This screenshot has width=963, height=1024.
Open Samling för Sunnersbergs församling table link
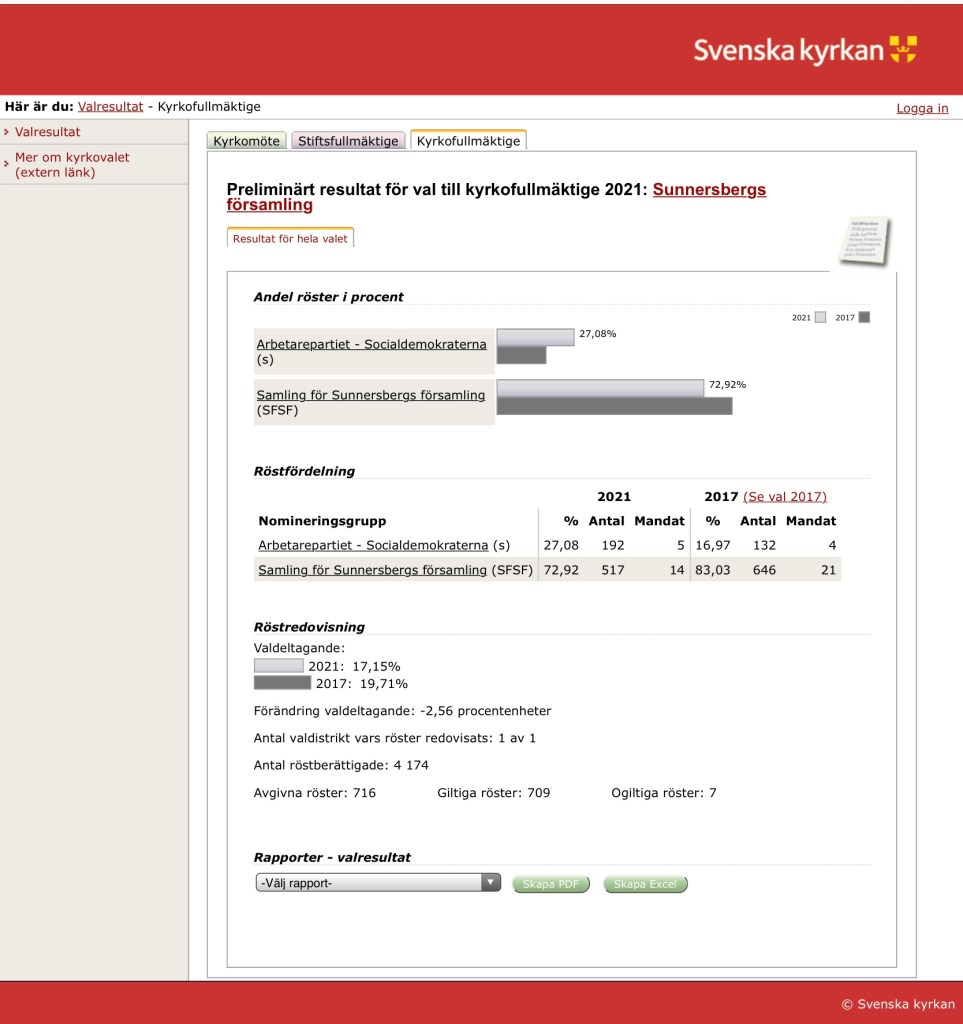pos(373,570)
